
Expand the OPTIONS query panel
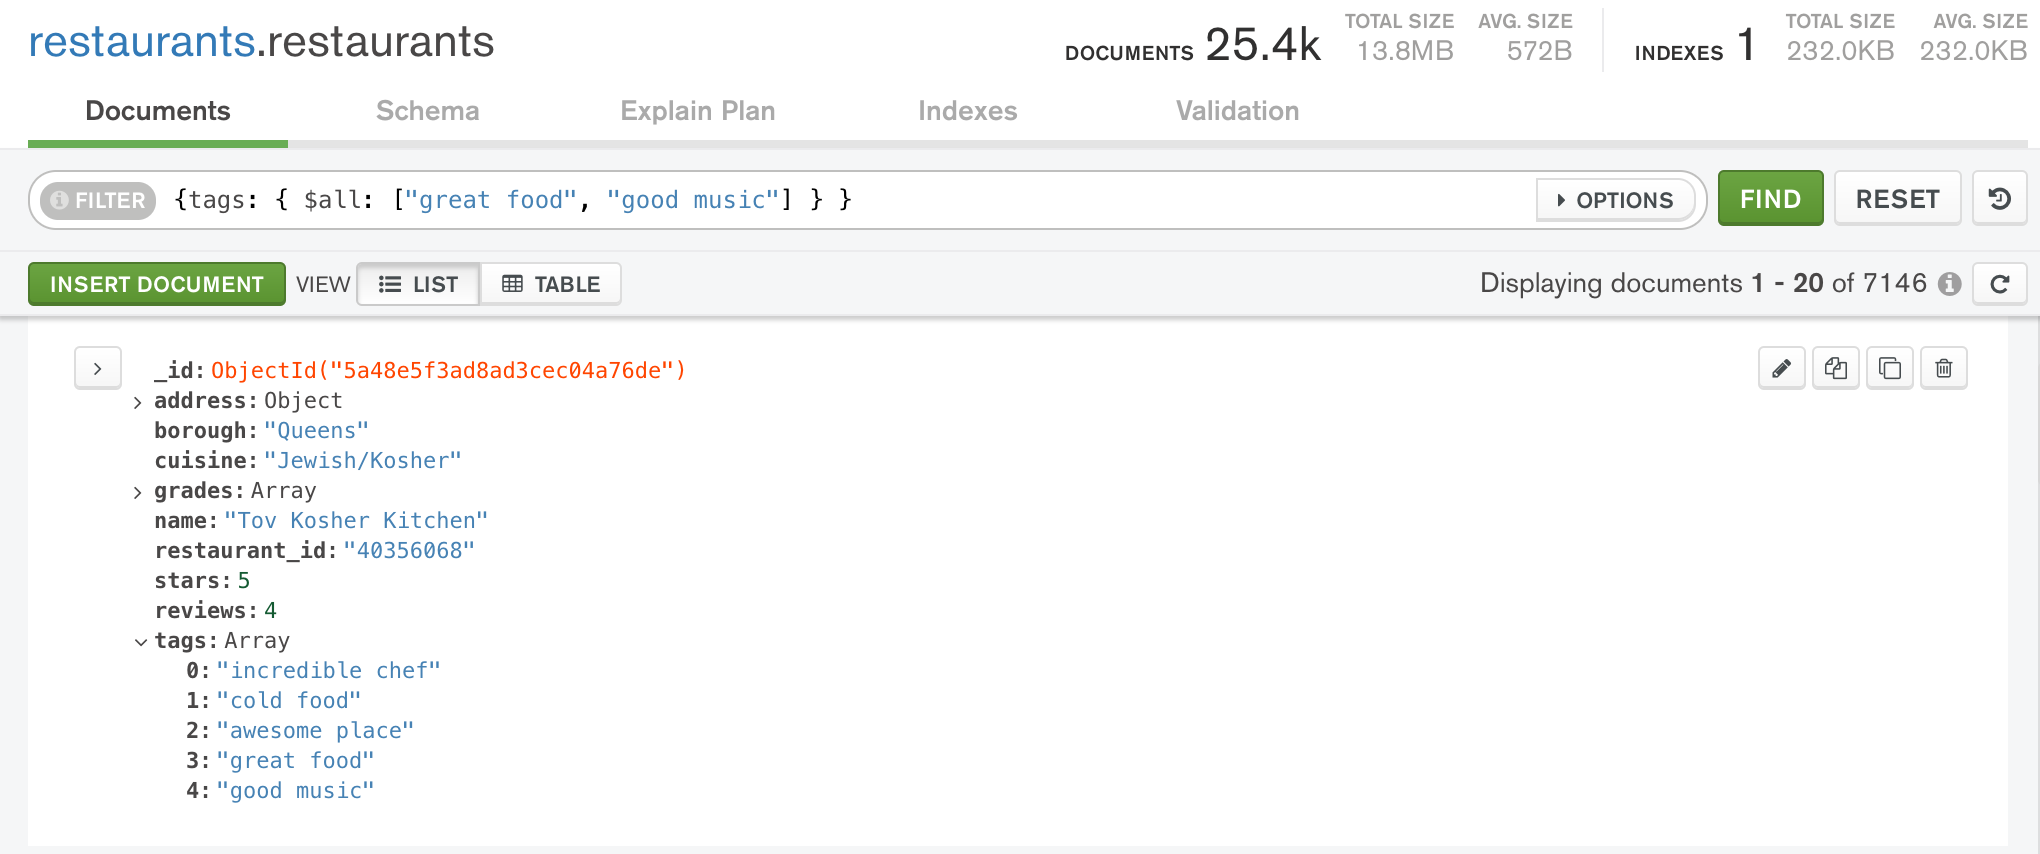(x=1615, y=200)
